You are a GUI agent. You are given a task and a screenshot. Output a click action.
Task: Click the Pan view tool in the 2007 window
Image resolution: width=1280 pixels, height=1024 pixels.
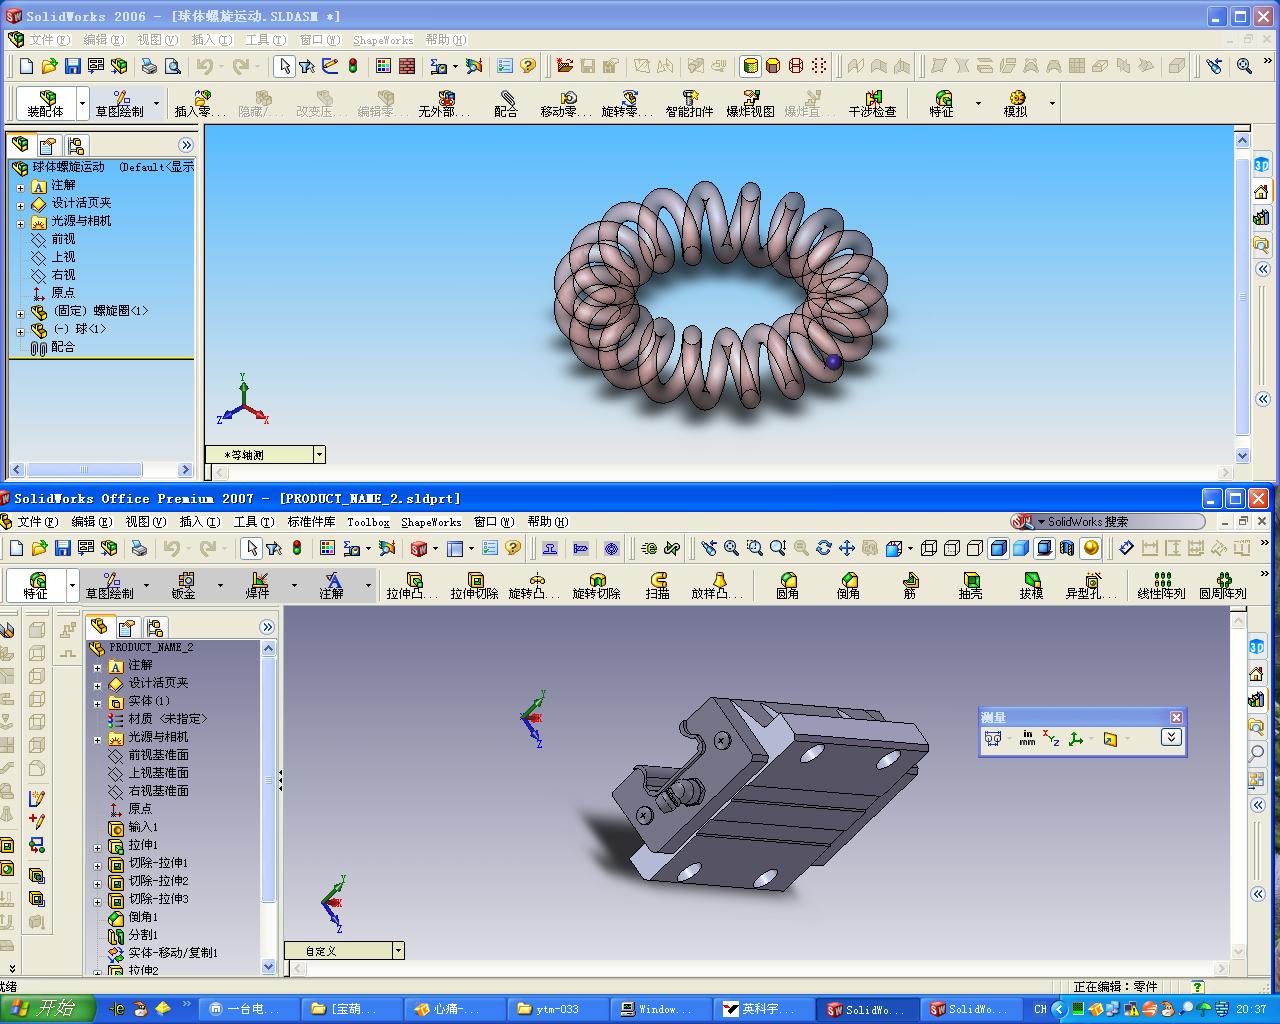click(x=846, y=548)
